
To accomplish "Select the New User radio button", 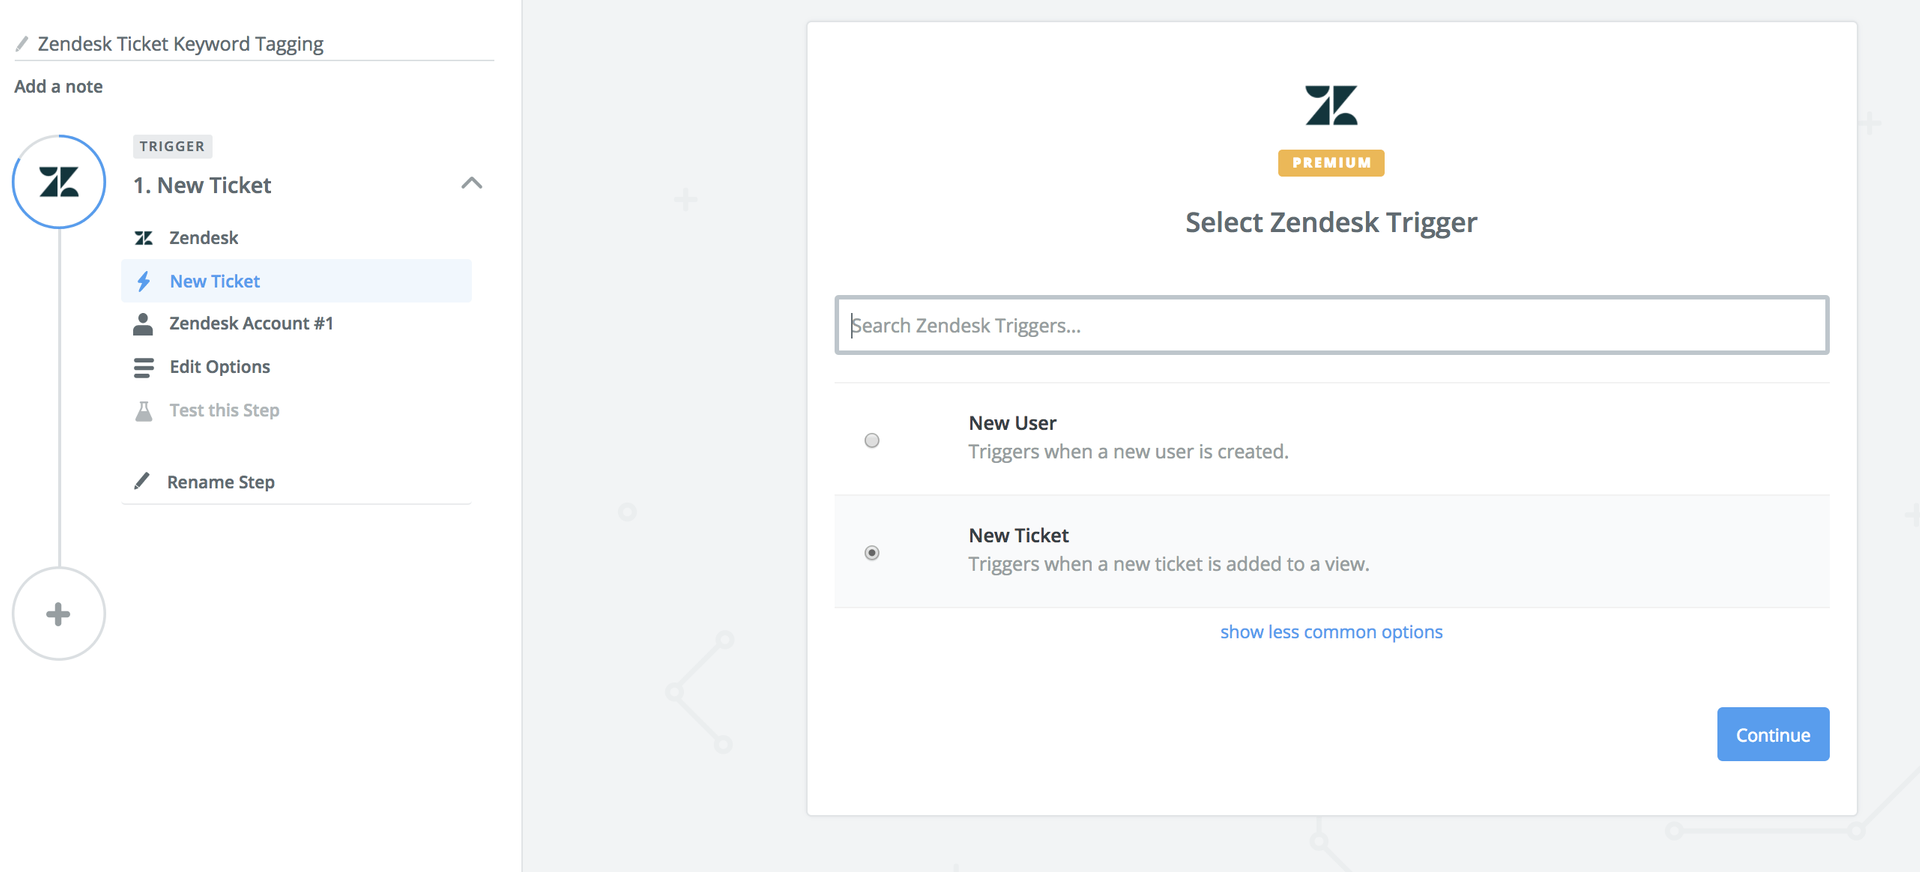I will pos(872,440).
